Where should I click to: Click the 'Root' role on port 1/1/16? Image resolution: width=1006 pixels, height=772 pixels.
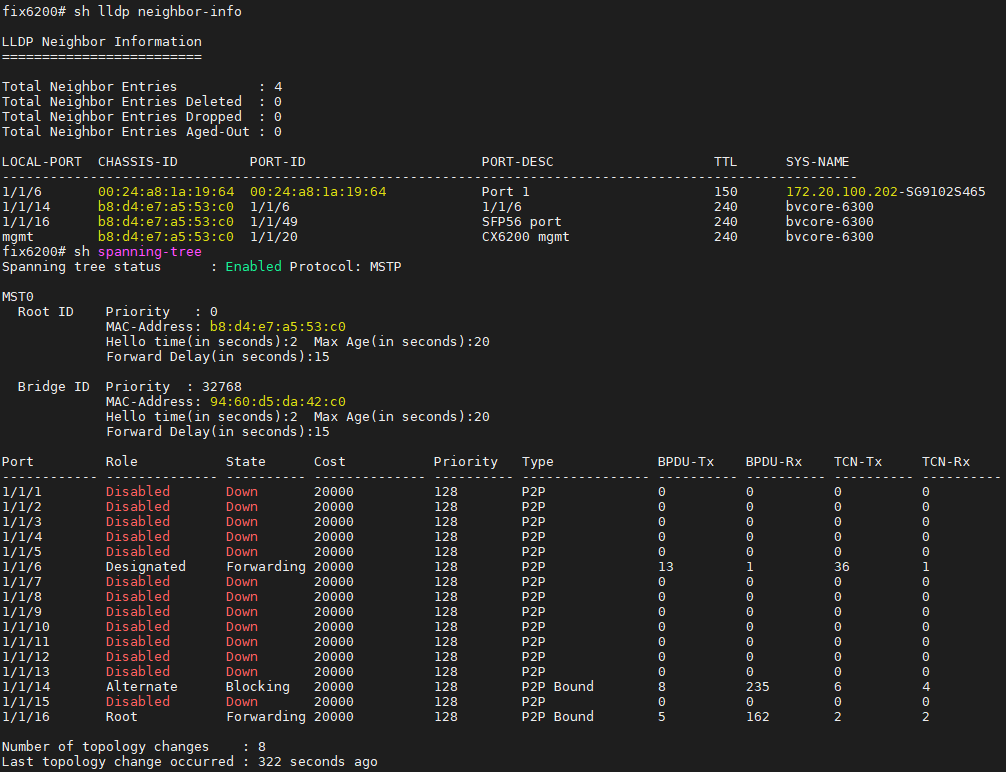coord(120,716)
